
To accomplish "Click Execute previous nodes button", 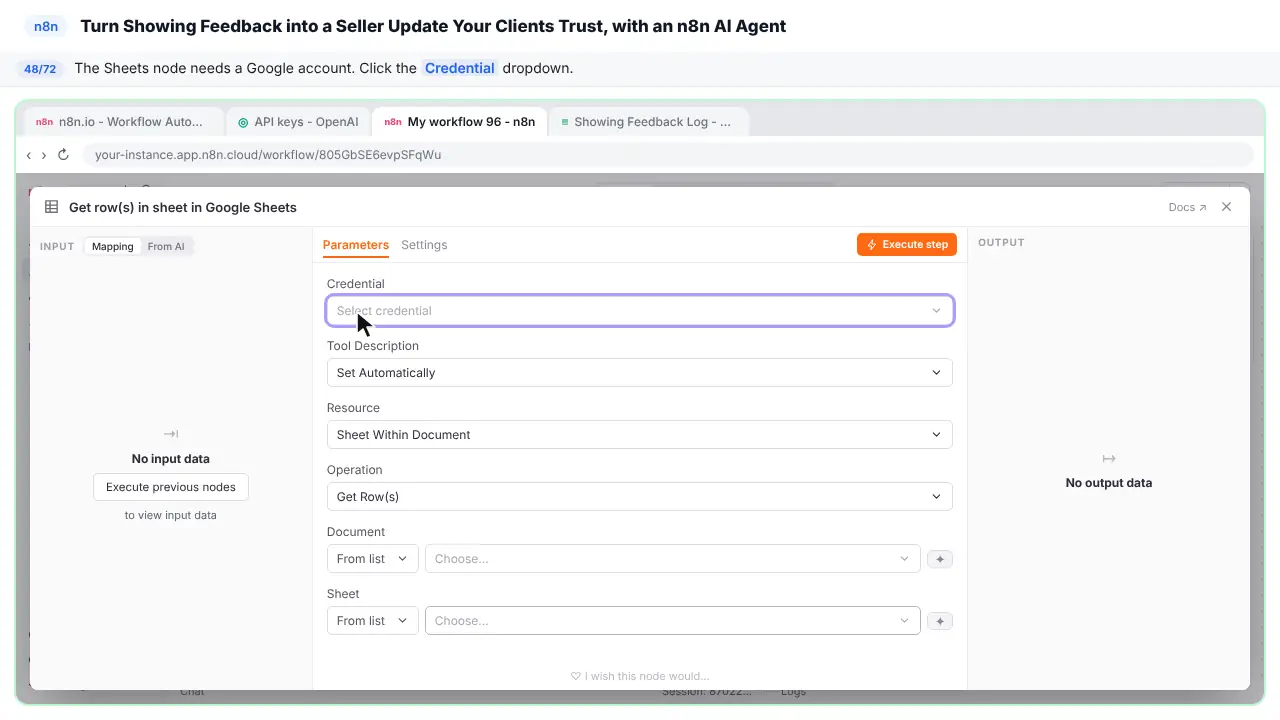I will tap(171, 487).
